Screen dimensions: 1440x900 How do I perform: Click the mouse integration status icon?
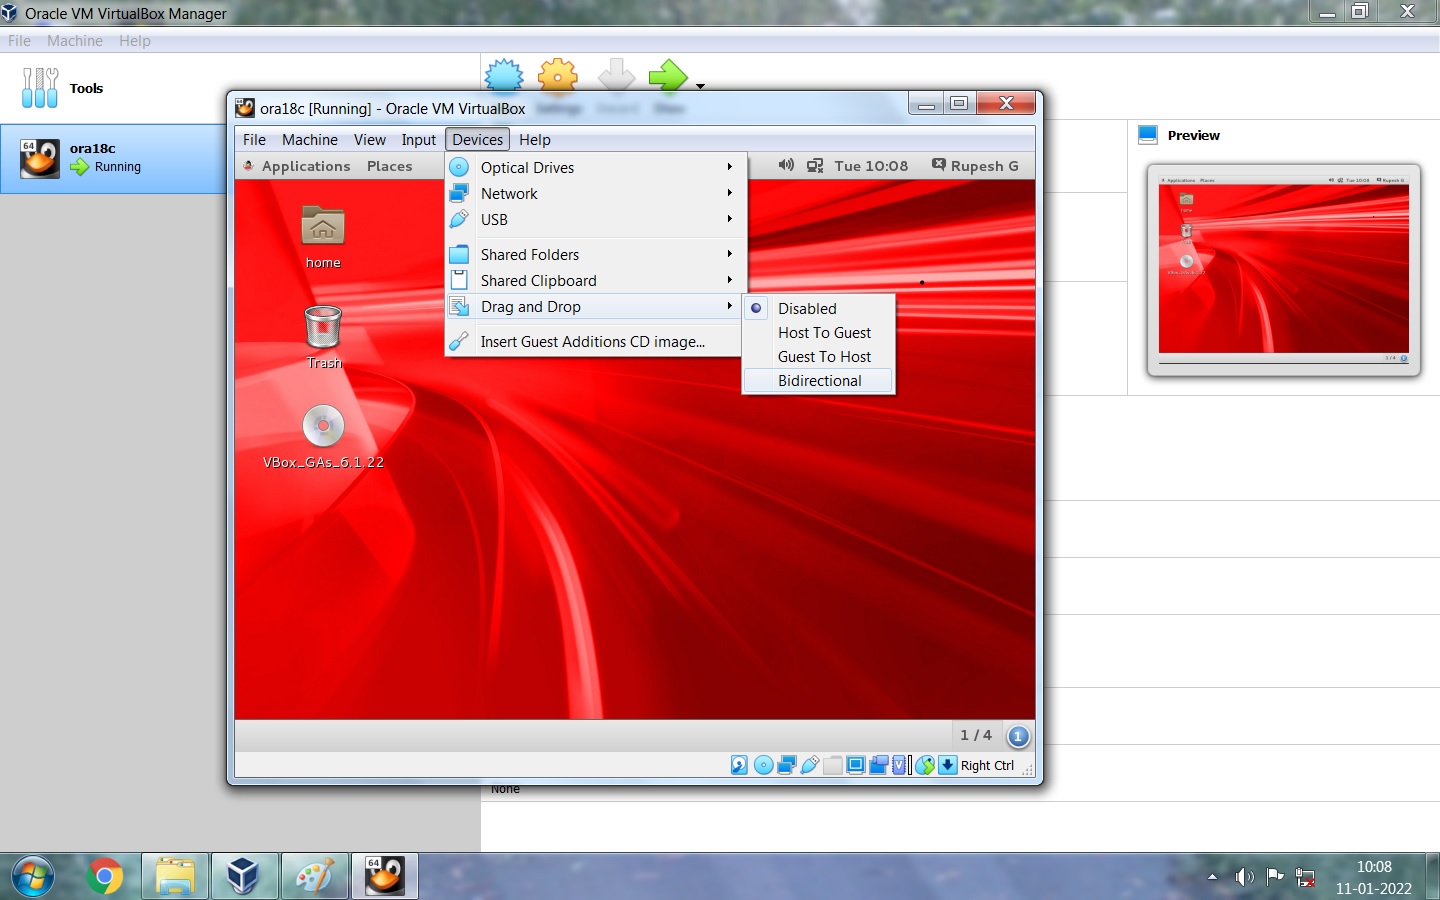click(925, 765)
